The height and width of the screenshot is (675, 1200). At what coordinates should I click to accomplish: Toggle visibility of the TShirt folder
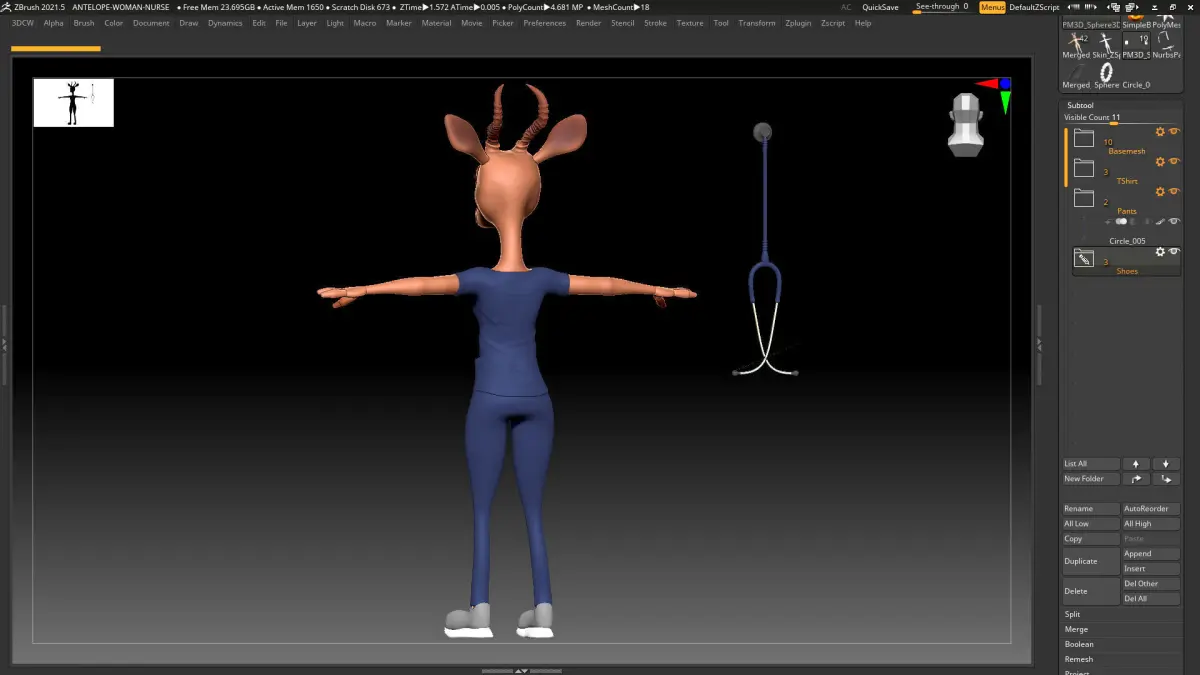pos(1175,162)
